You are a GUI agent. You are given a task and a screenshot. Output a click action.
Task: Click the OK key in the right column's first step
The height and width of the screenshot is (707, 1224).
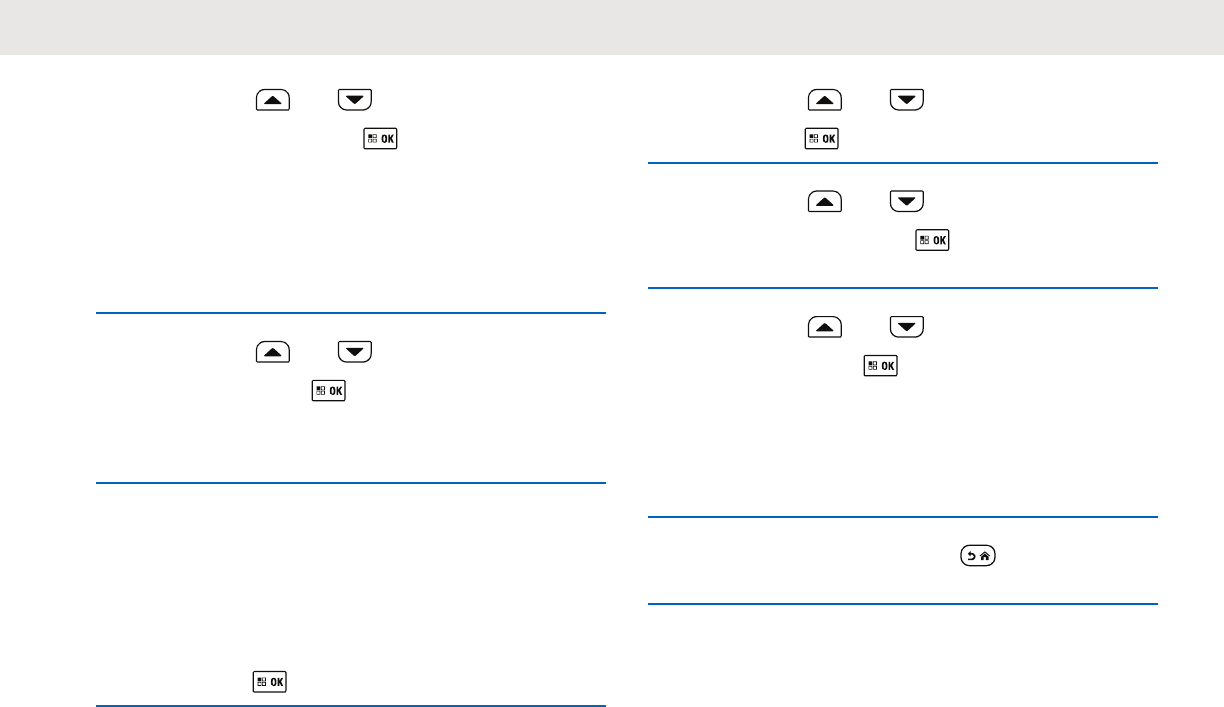[822, 138]
